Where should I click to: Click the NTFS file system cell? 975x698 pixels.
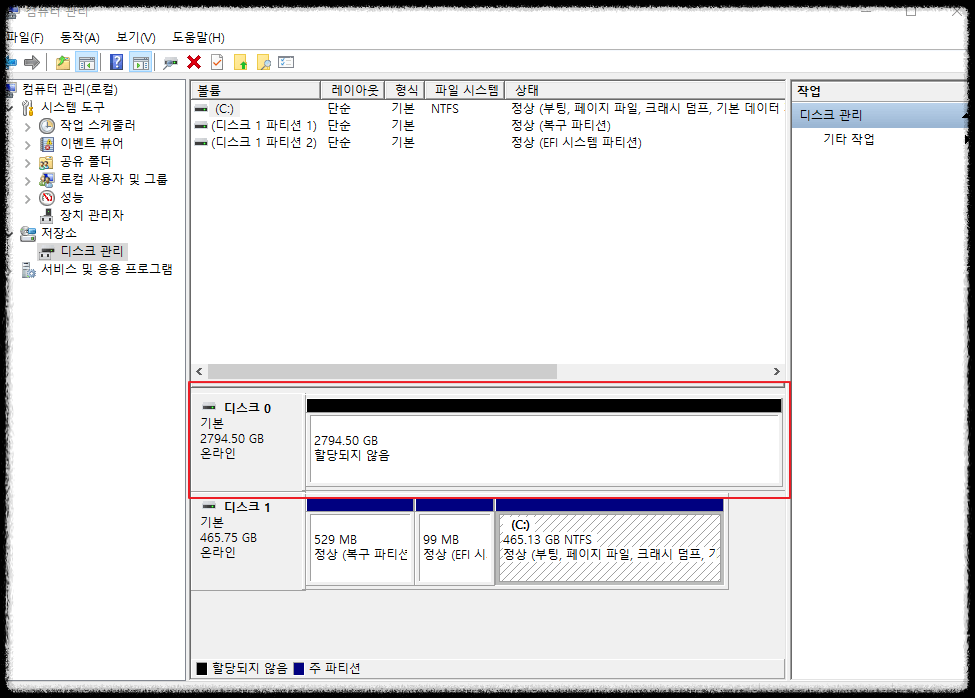445,109
